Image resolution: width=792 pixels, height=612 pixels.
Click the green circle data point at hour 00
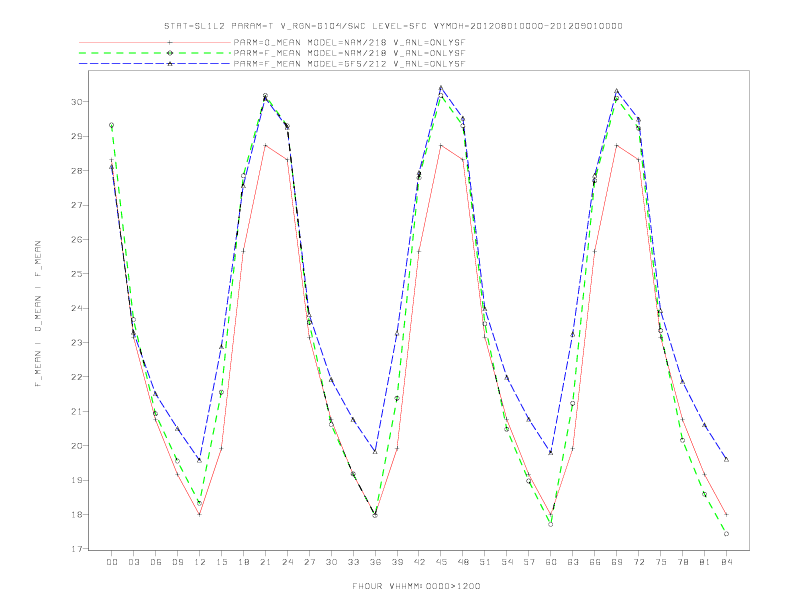[x=112, y=125]
